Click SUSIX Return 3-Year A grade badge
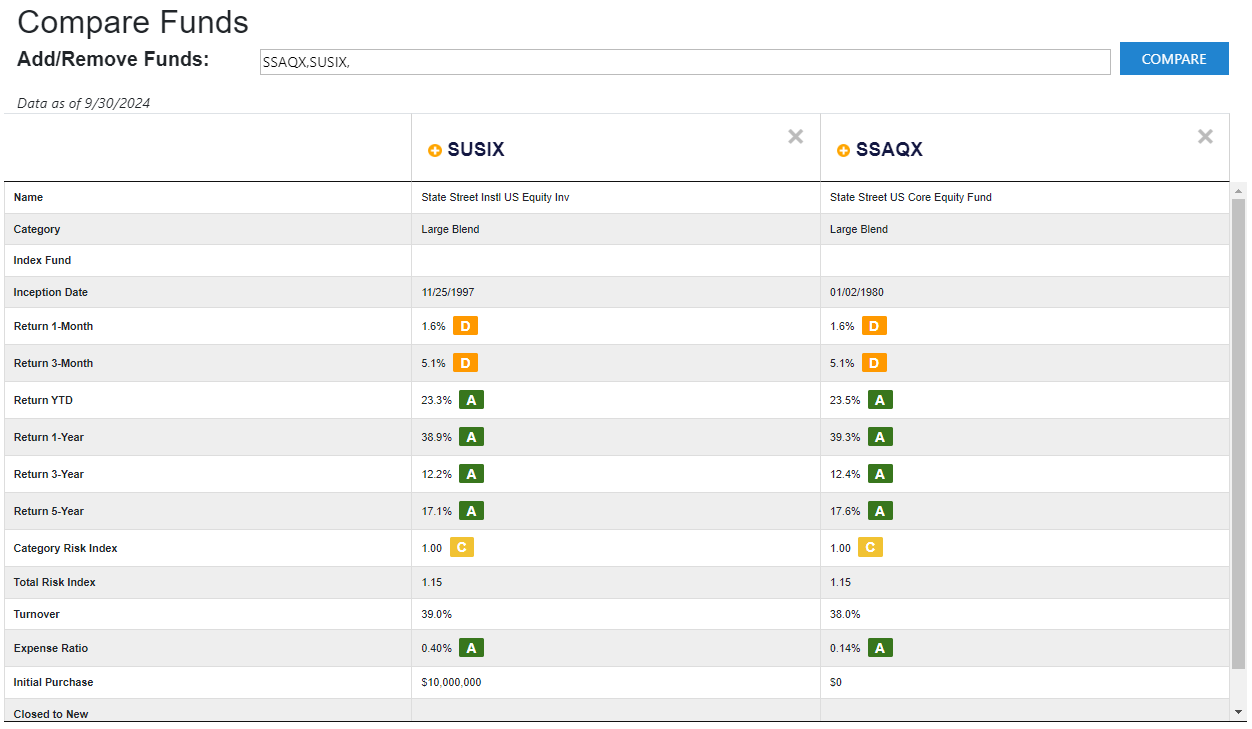Screen dimensions: 1252x729 click(x=472, y=474)
